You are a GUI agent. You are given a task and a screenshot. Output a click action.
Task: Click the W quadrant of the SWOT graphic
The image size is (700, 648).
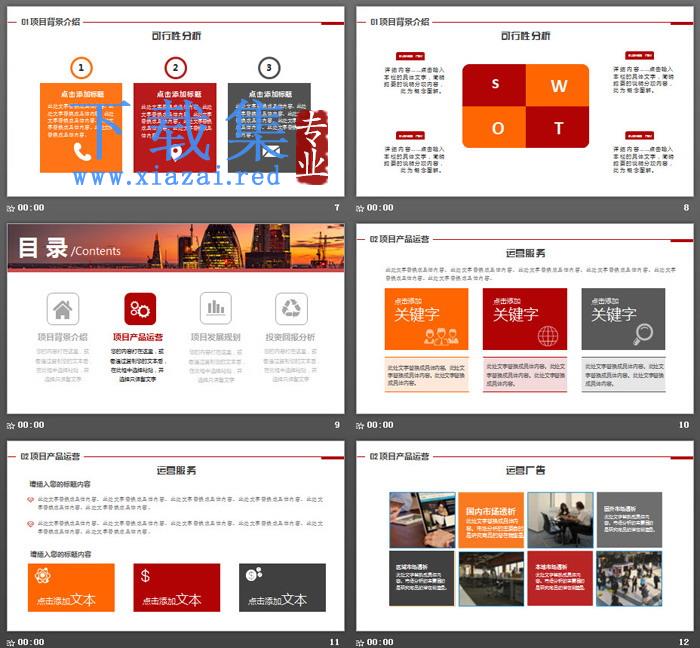(x=558, y=85)
